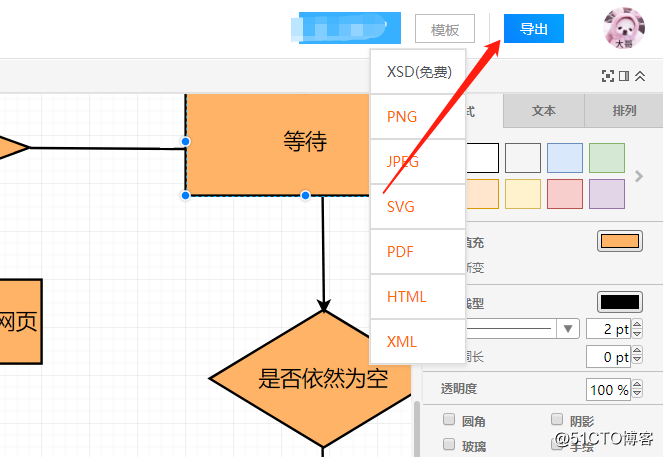
Task: Choose XSD(免费) export format
Action: 418,72
